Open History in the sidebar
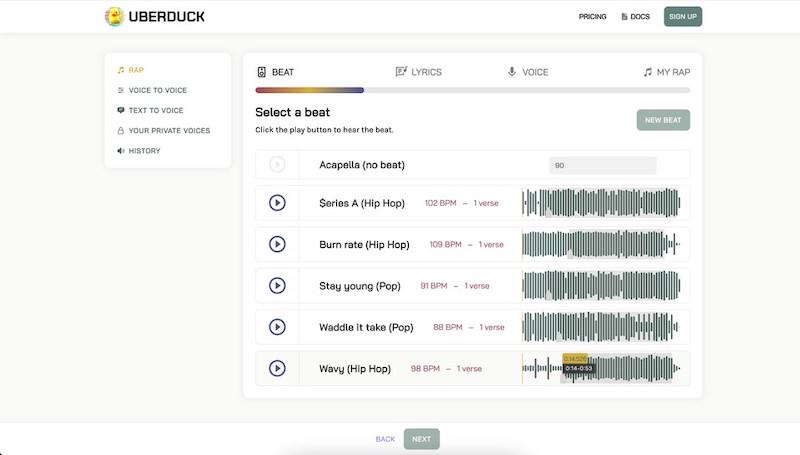 (x=143, y=151)
